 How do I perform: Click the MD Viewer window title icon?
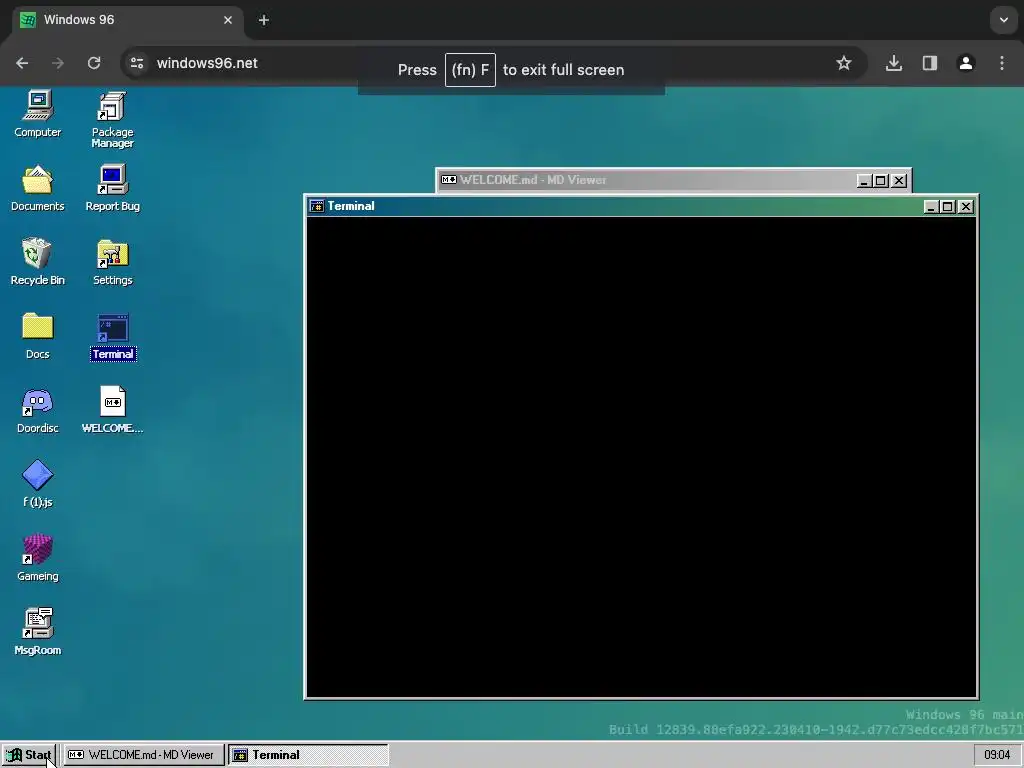(x=449, y=180)
